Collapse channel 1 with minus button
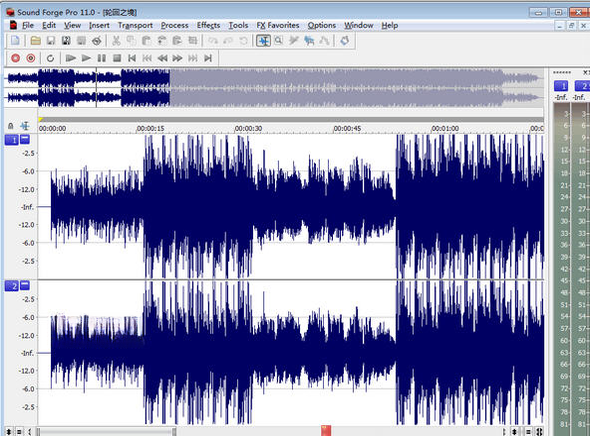The image size is (590, 436). pyautogui.click(x=25, y=139)
